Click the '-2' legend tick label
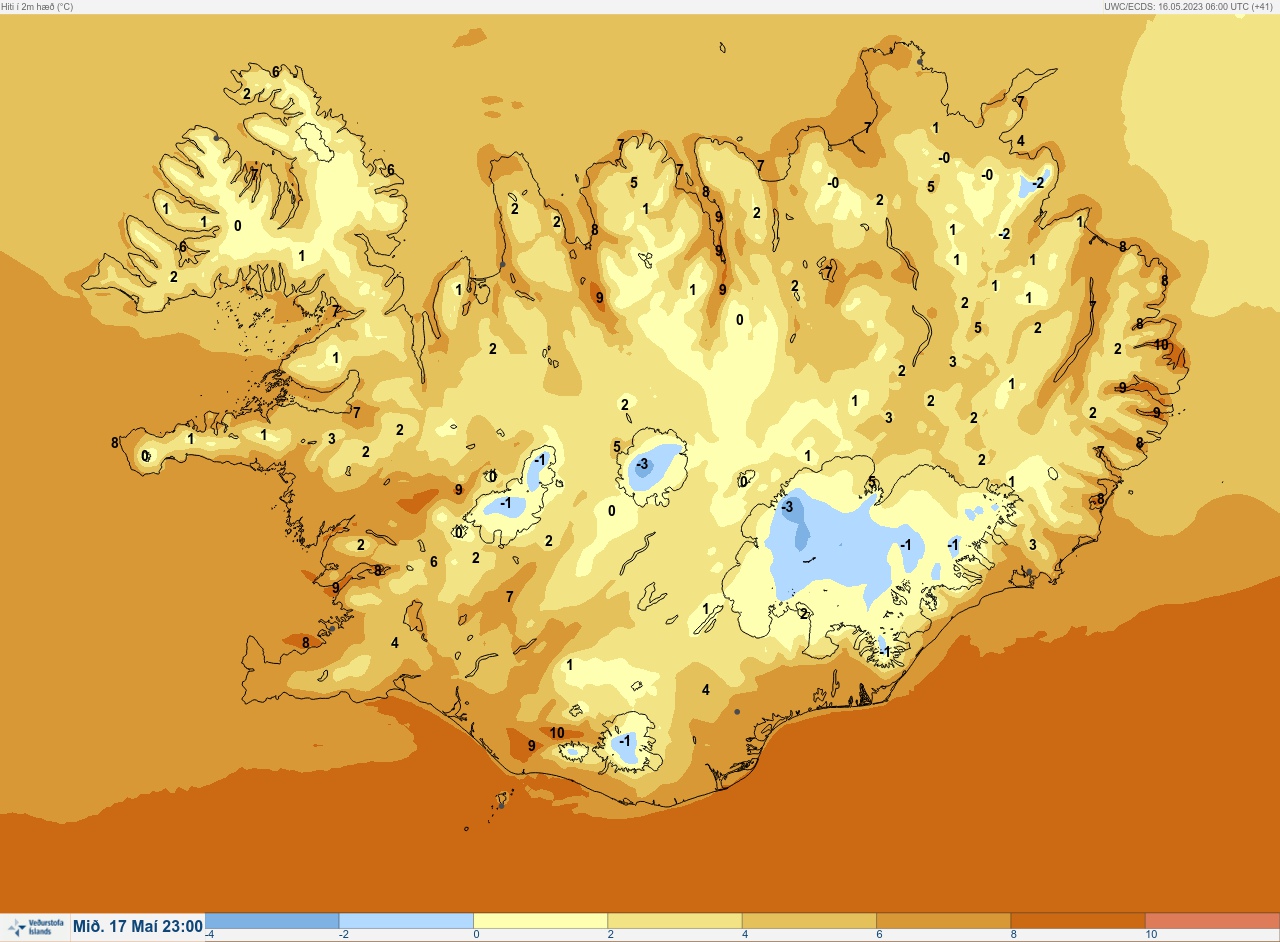Viewport: 1280px width, 942px height. click(x=344, y=935)
